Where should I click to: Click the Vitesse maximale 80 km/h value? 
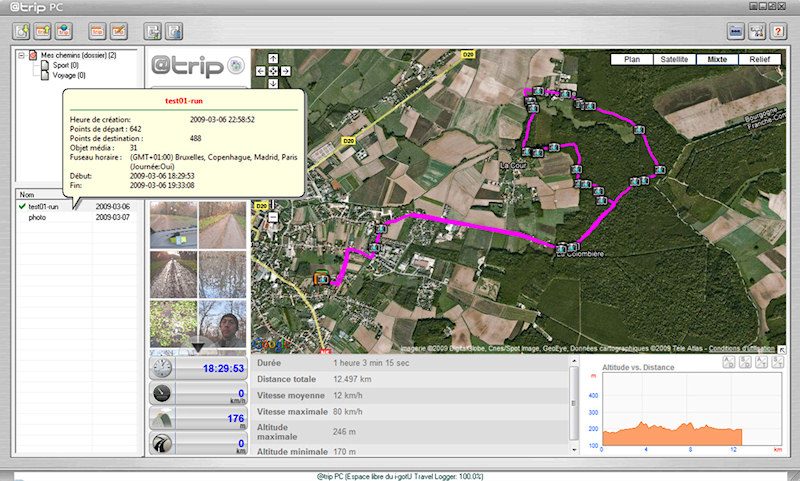(x=348, y=412)
